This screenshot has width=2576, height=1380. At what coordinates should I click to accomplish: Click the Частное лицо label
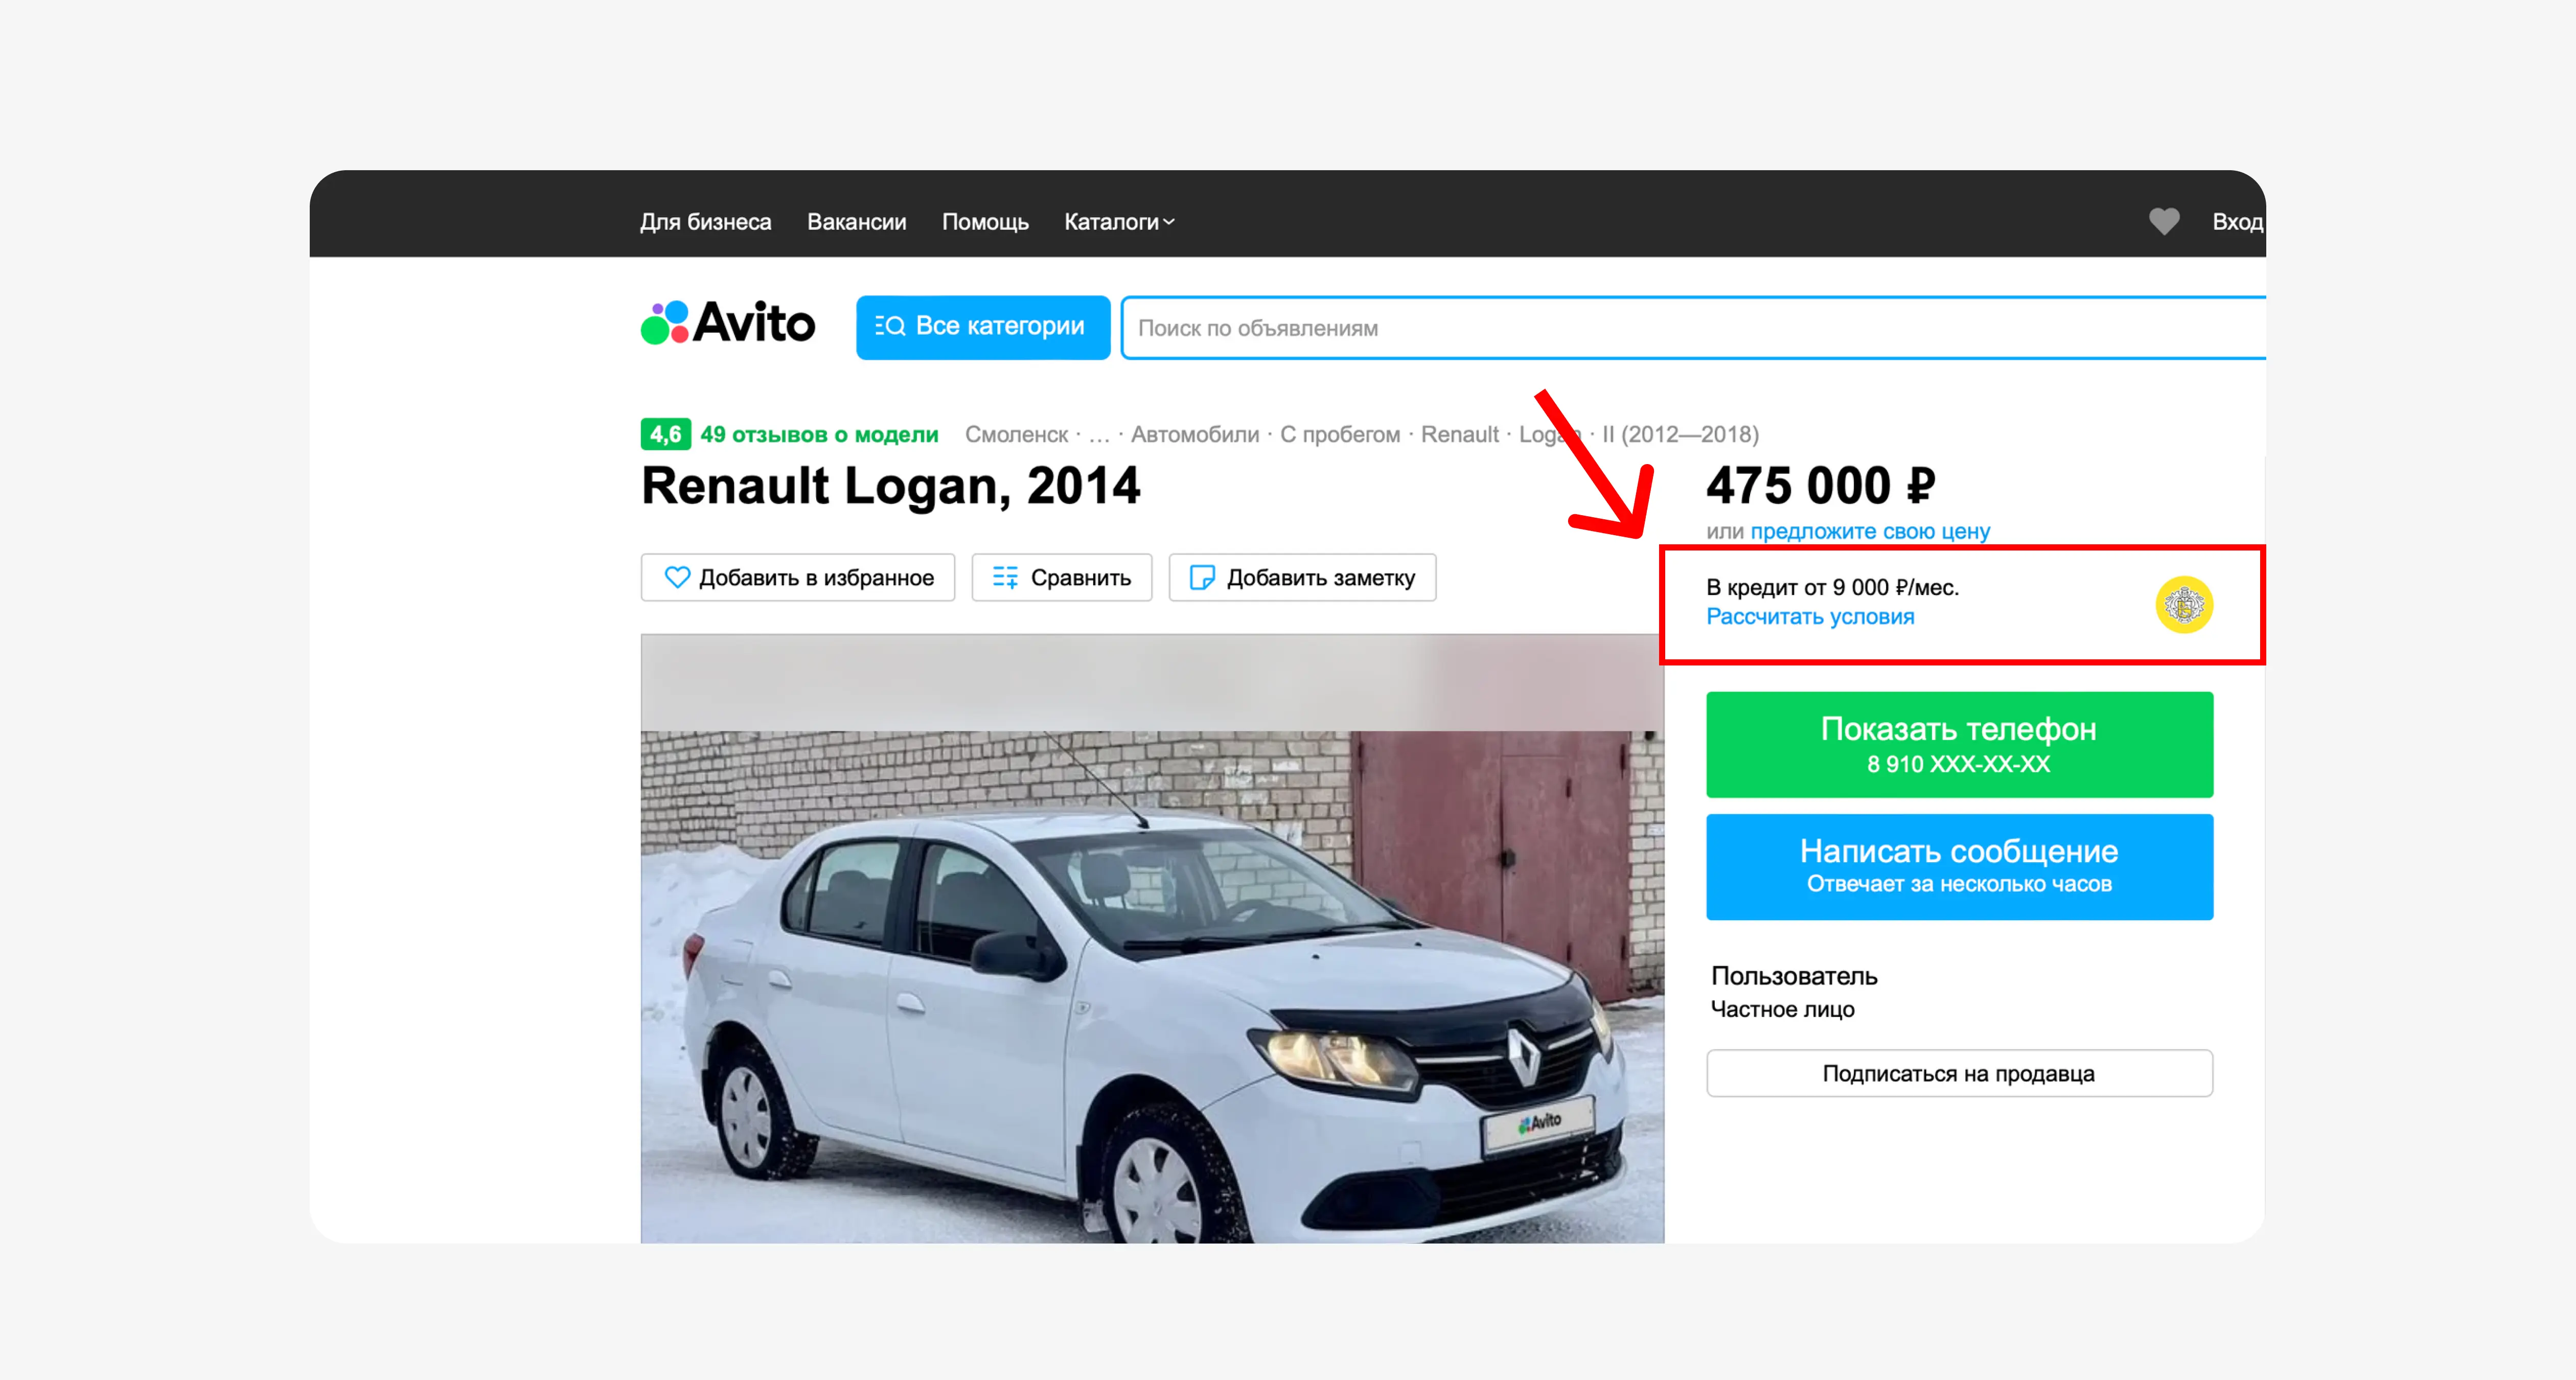(x=1782, y=1009)
